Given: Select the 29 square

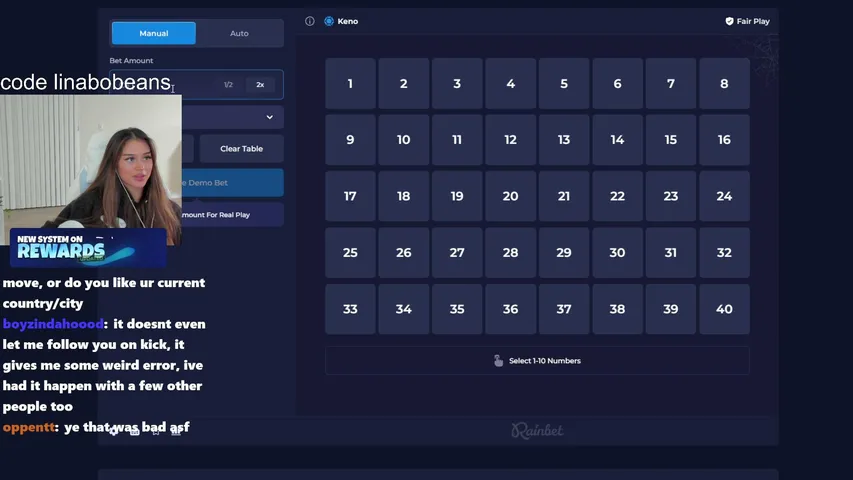Looking at the screenshot, I should tap(564, 253).
